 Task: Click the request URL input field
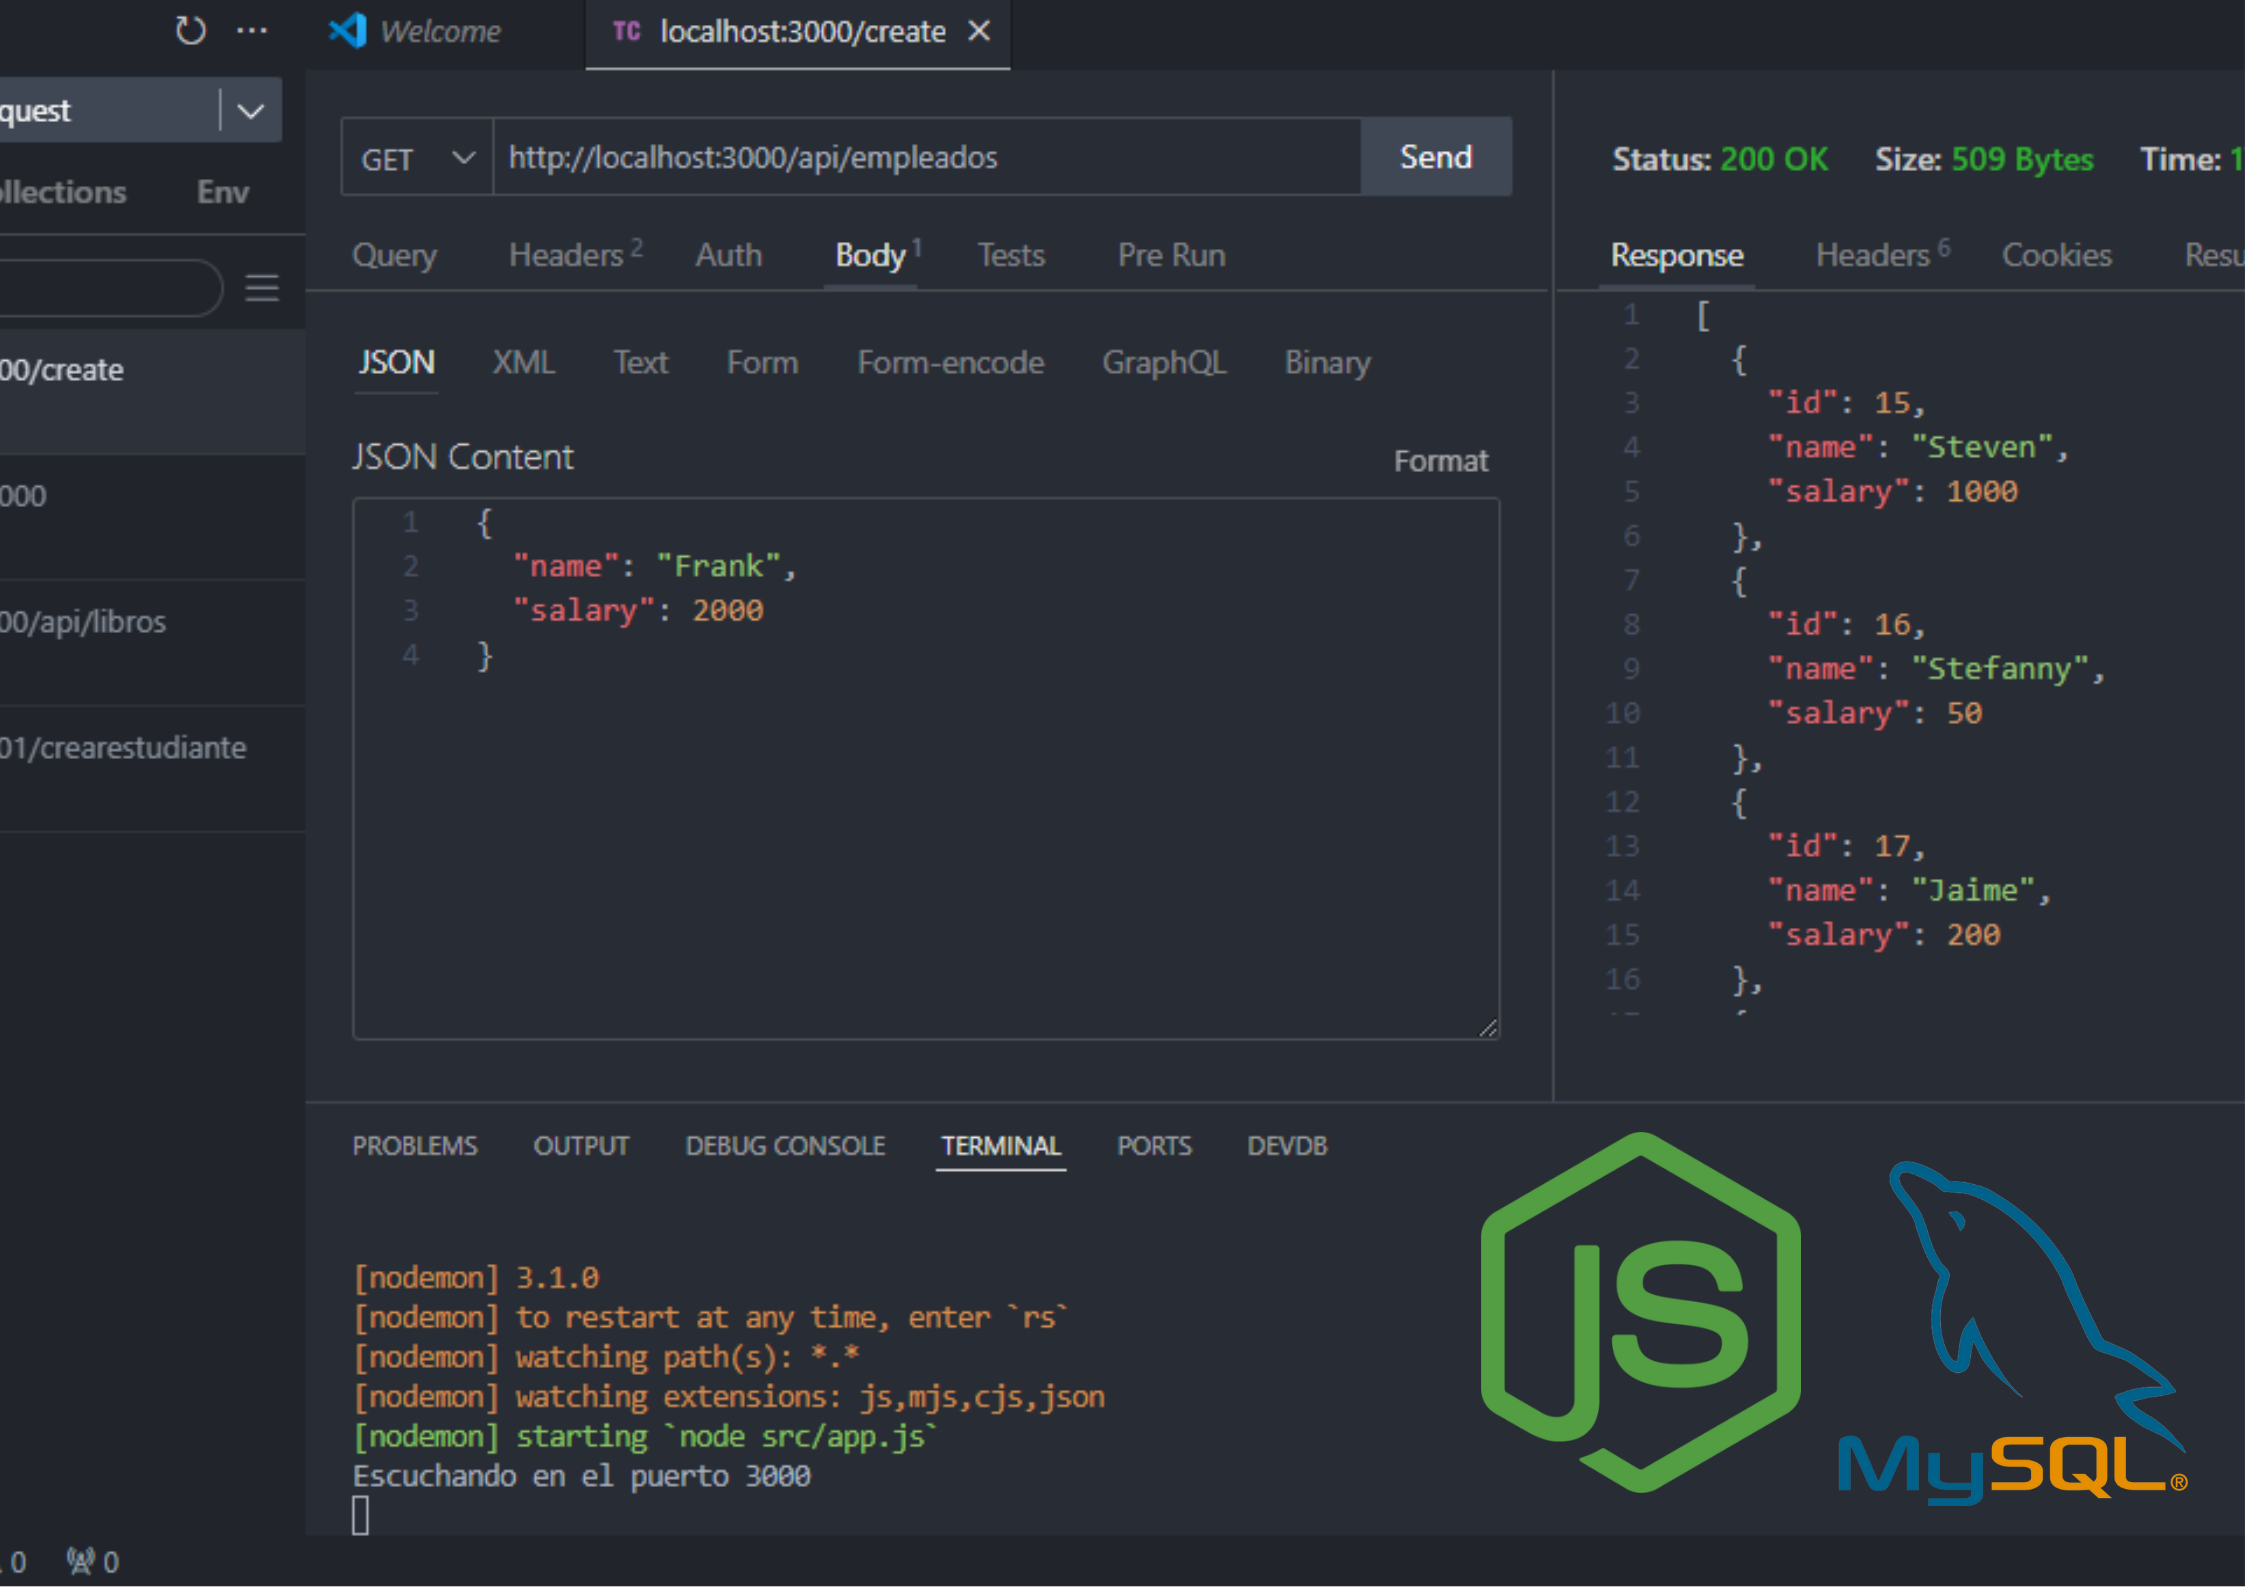point(926,157)
